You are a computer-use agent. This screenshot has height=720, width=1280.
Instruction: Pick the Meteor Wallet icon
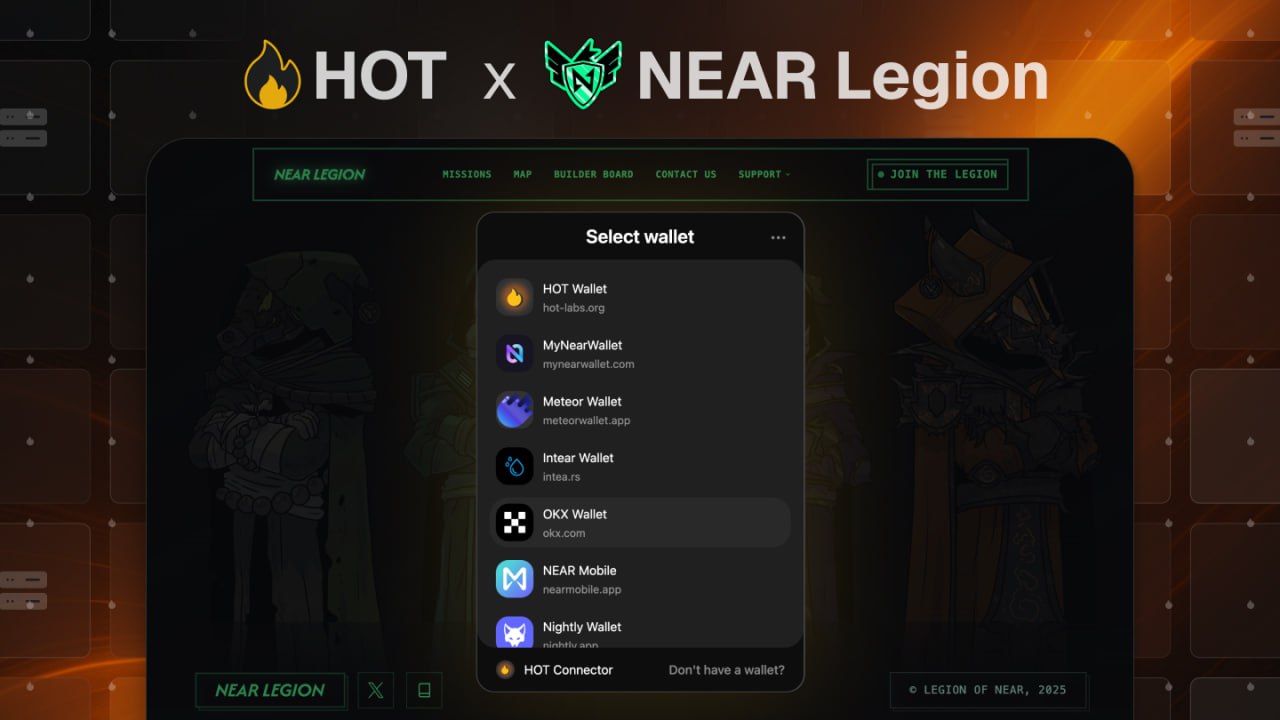515,410
